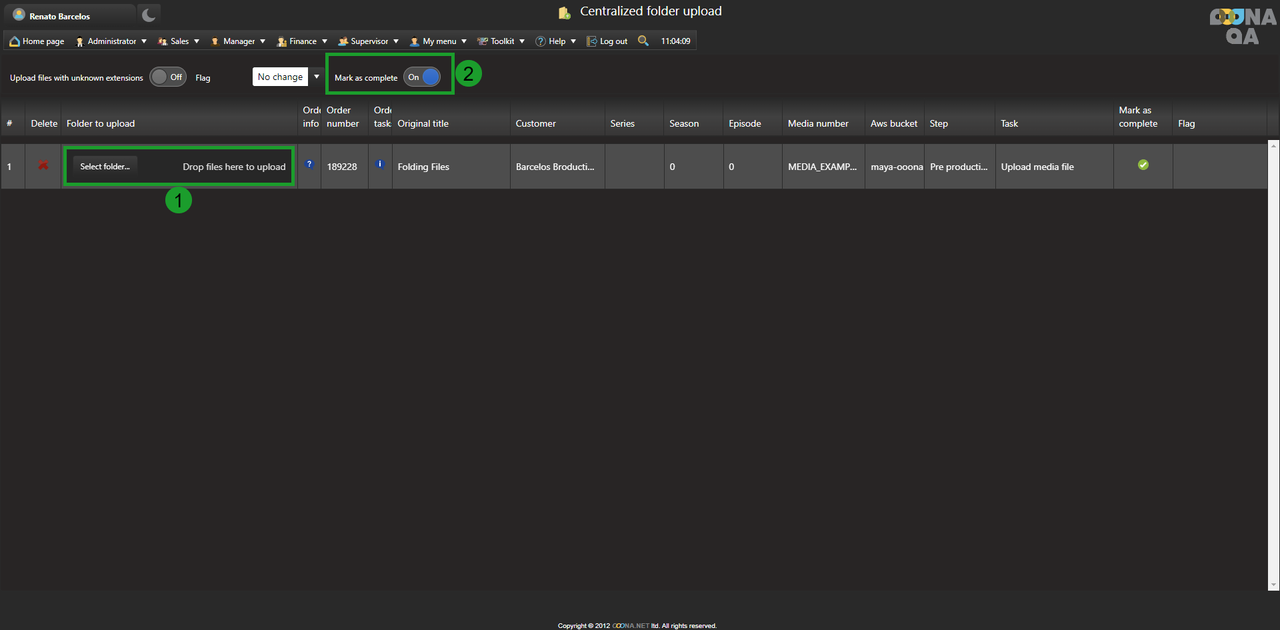This screenshot has height=630, width=1280.
Task: Click the 'Drop files here to upload' area
Action: [234, 167]
